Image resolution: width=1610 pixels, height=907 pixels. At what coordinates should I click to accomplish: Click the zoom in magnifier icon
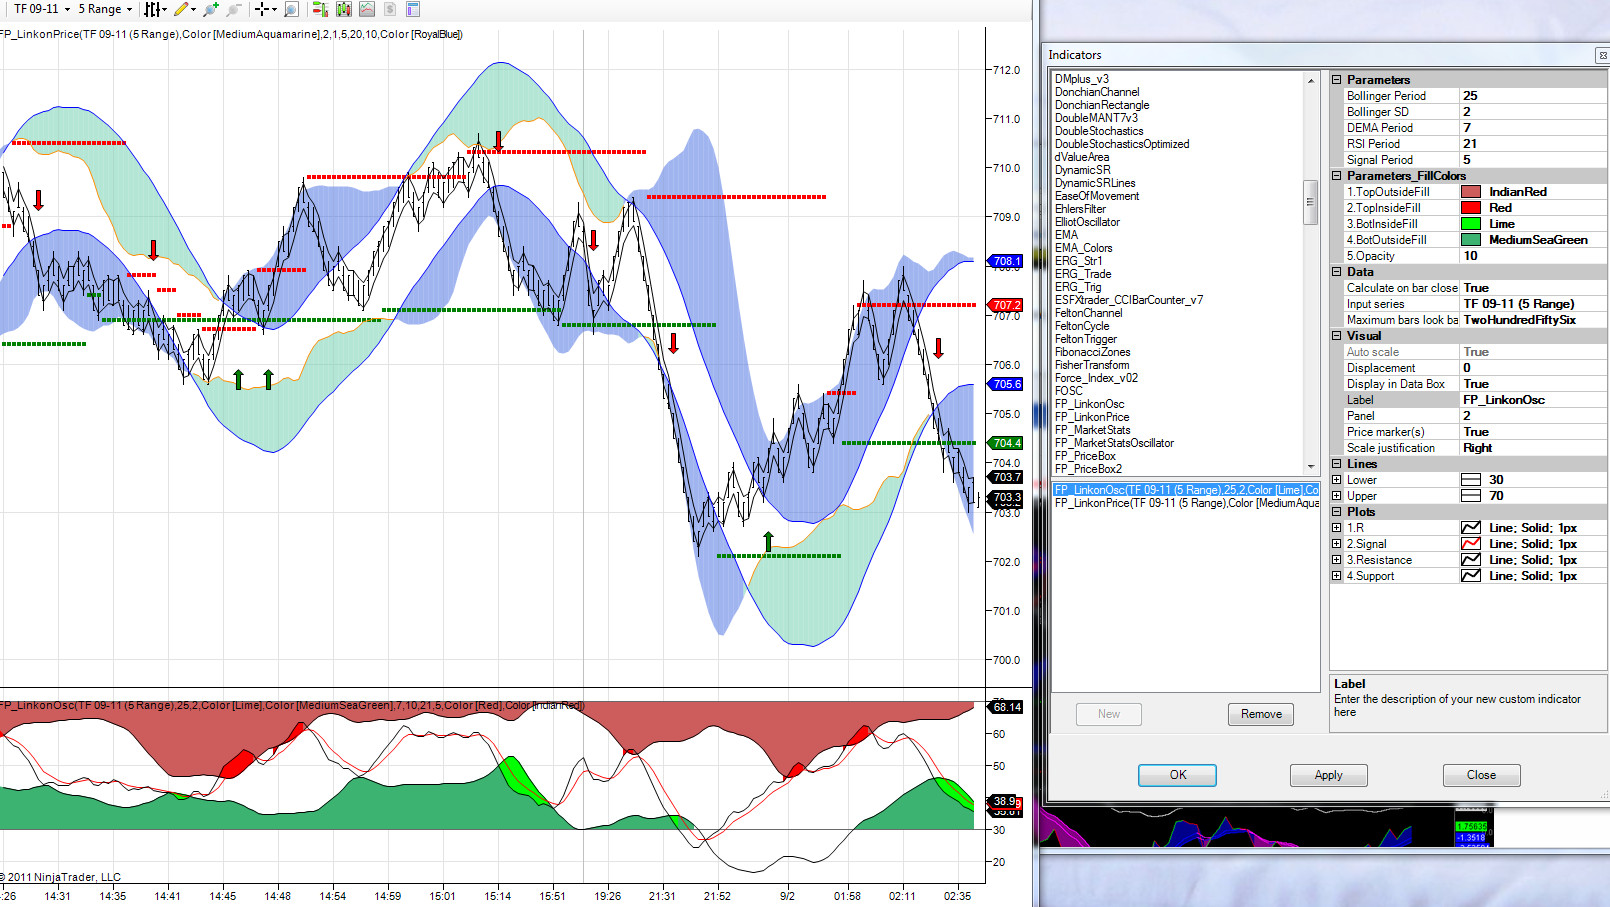[x=210, y=9]
